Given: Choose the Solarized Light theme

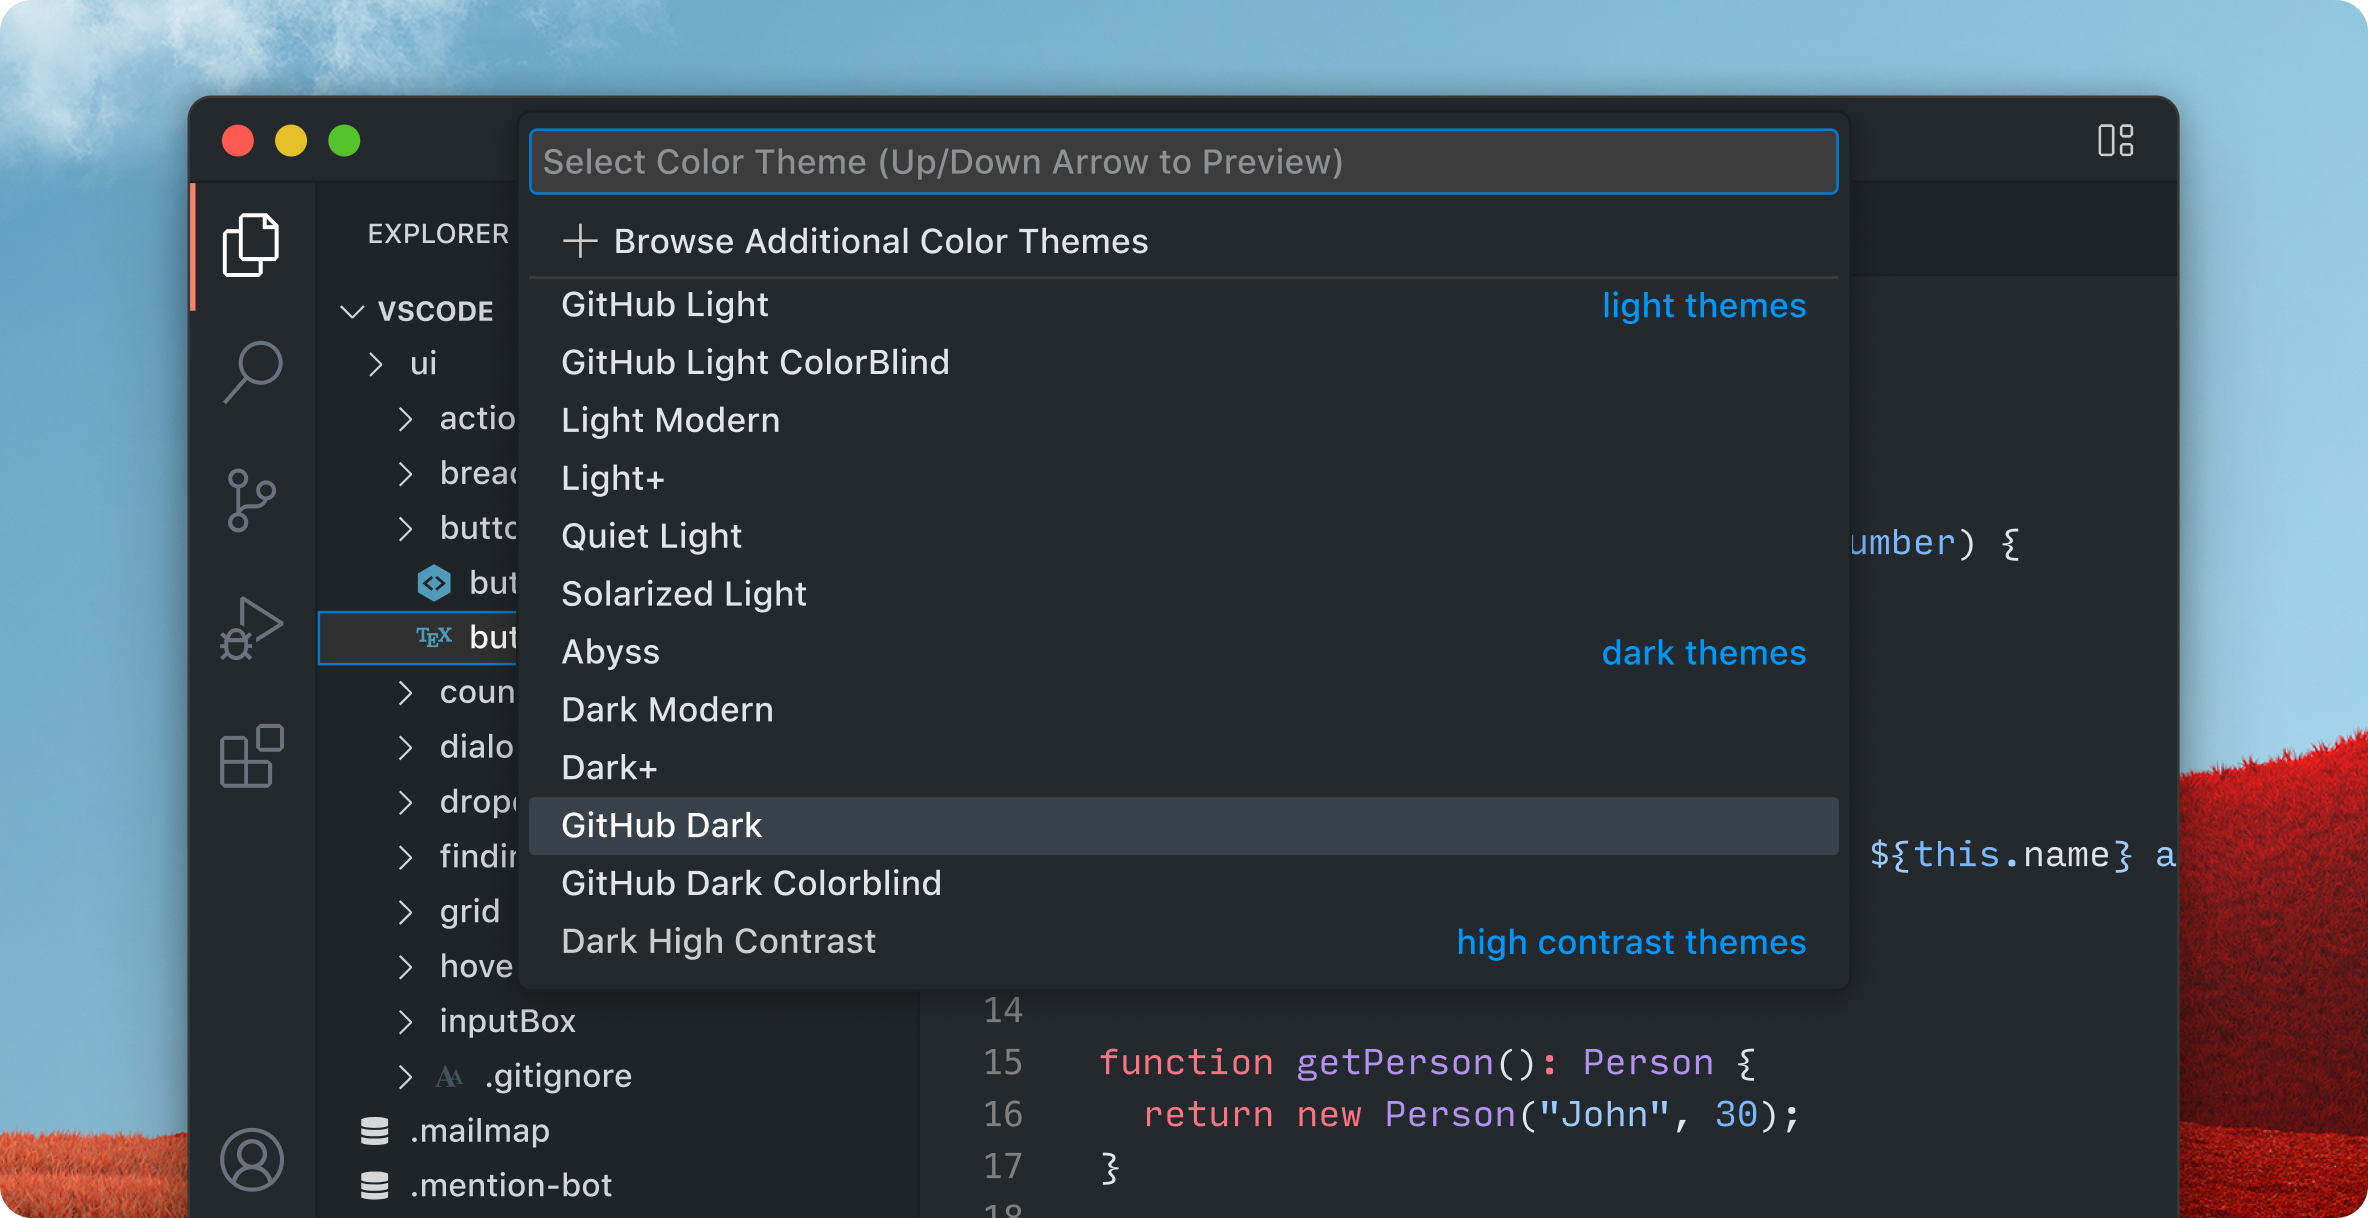Looking at the screenshot, I should pos(1183,595).
